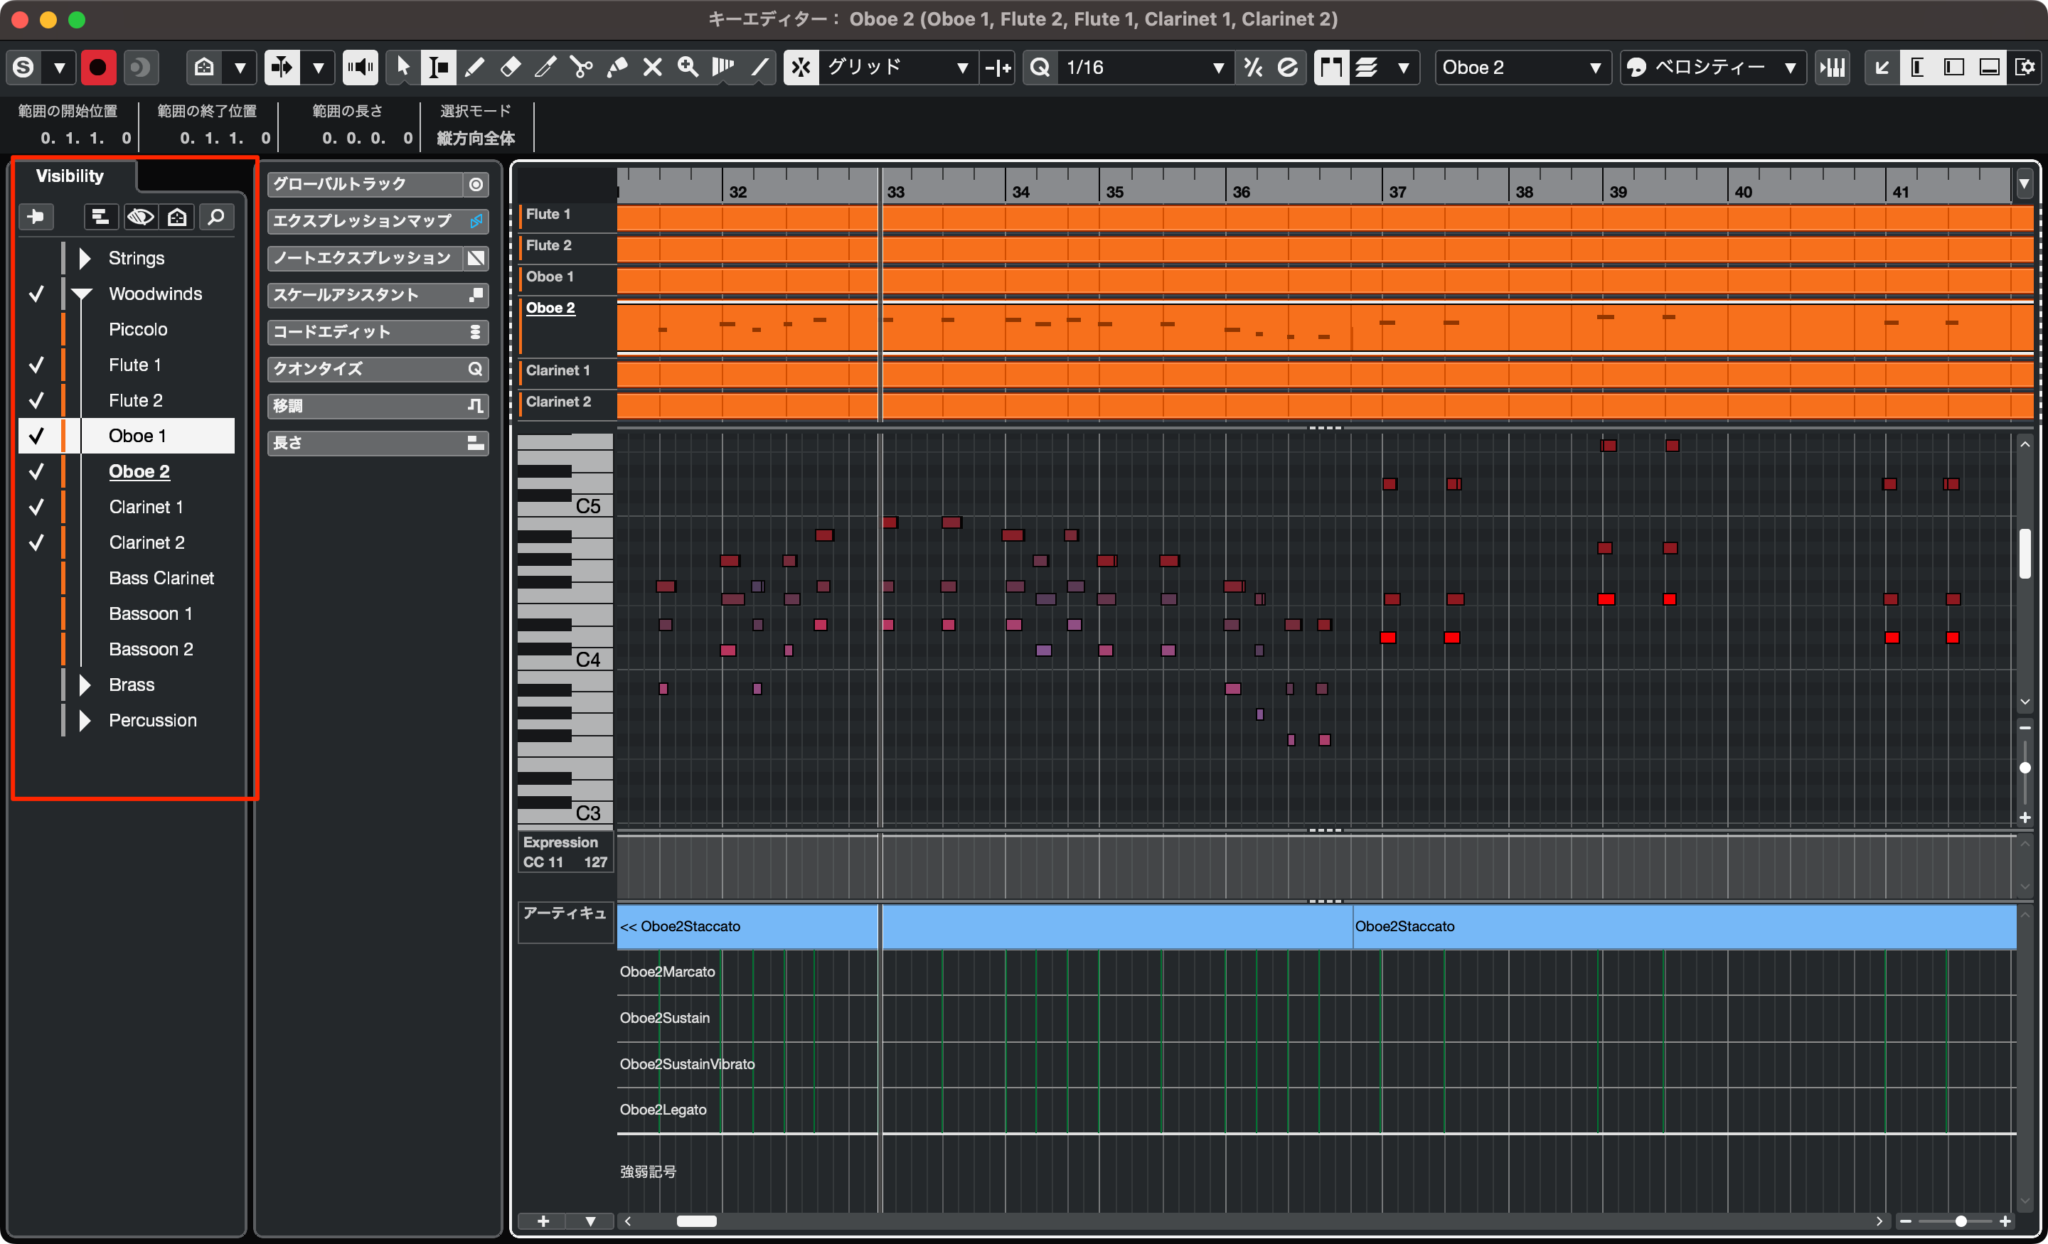2048x1244 pixels.
Task: Toggle Acoustic Feedback speaker icon
Action: (360, 67)
